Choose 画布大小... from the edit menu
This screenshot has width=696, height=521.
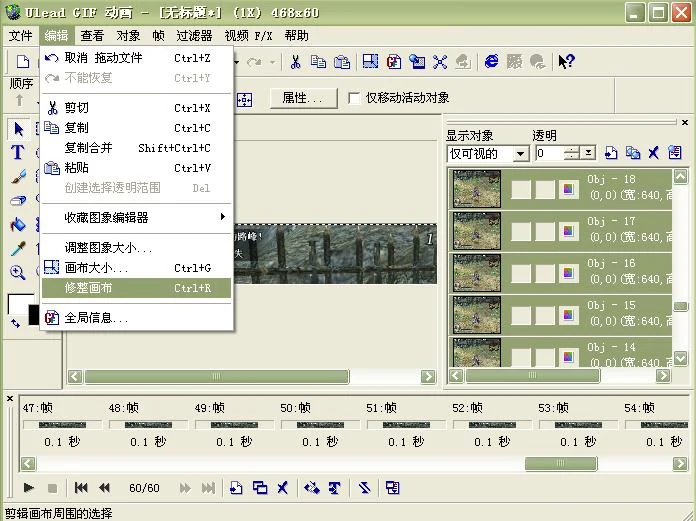pyautogui.click(x=137, y=268)
